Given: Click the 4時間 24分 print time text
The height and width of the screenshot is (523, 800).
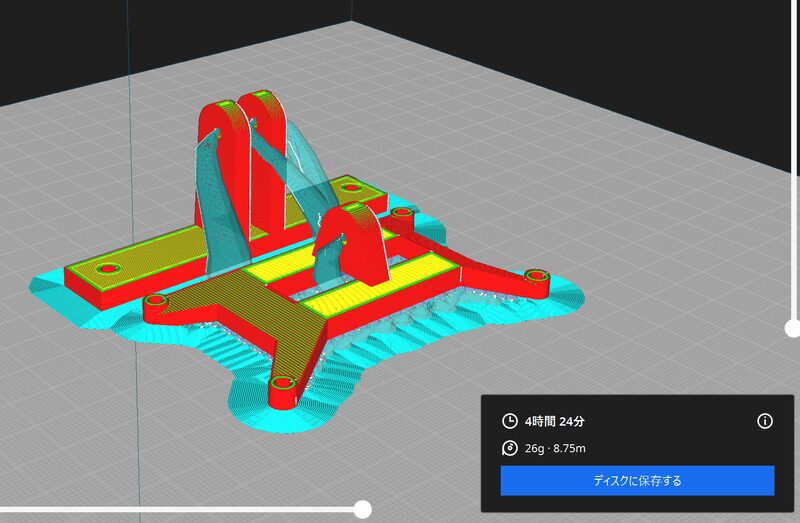Looking at the screenshot, I should tap(558, 421).
